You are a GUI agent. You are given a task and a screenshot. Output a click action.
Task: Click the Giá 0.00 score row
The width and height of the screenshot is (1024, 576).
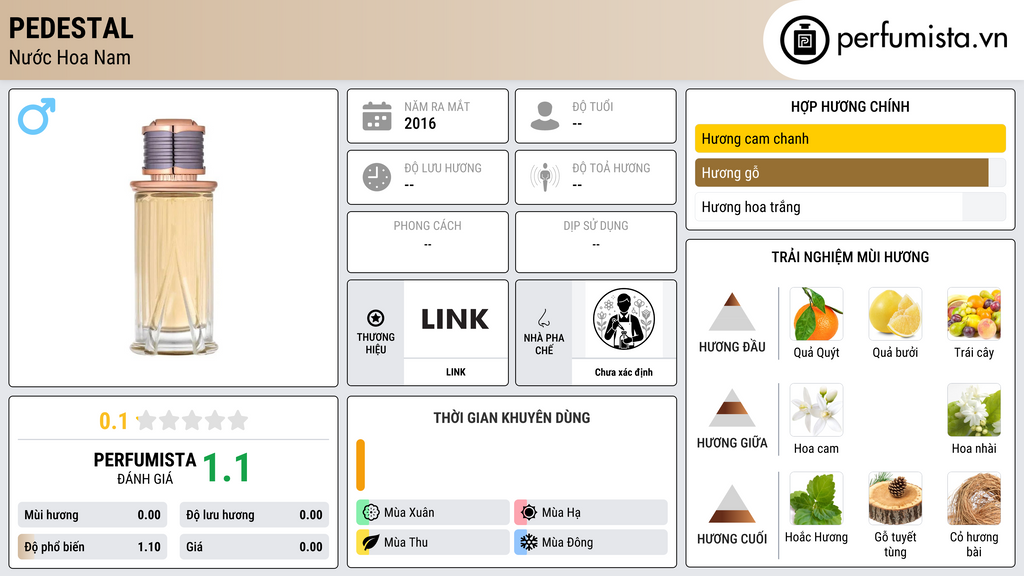[x=254, y=547]
